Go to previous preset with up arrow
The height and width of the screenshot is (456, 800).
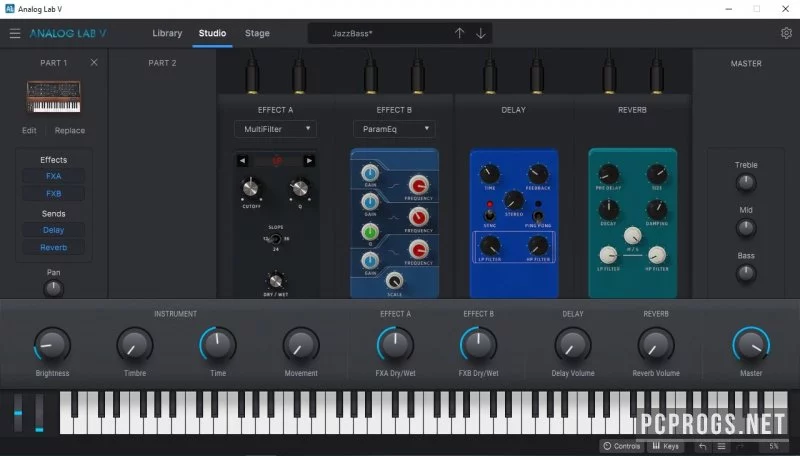click(x=459, y=33)
